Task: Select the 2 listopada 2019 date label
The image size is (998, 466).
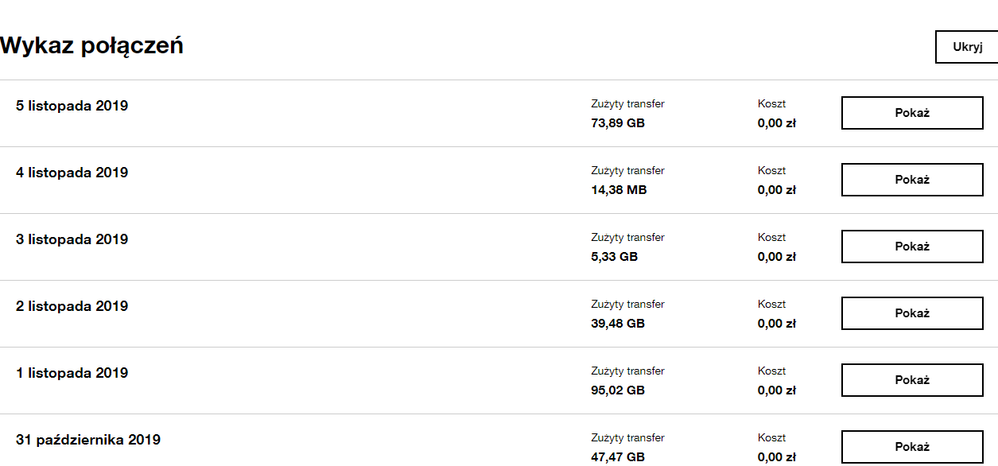Action: click(x=72, y=307)
